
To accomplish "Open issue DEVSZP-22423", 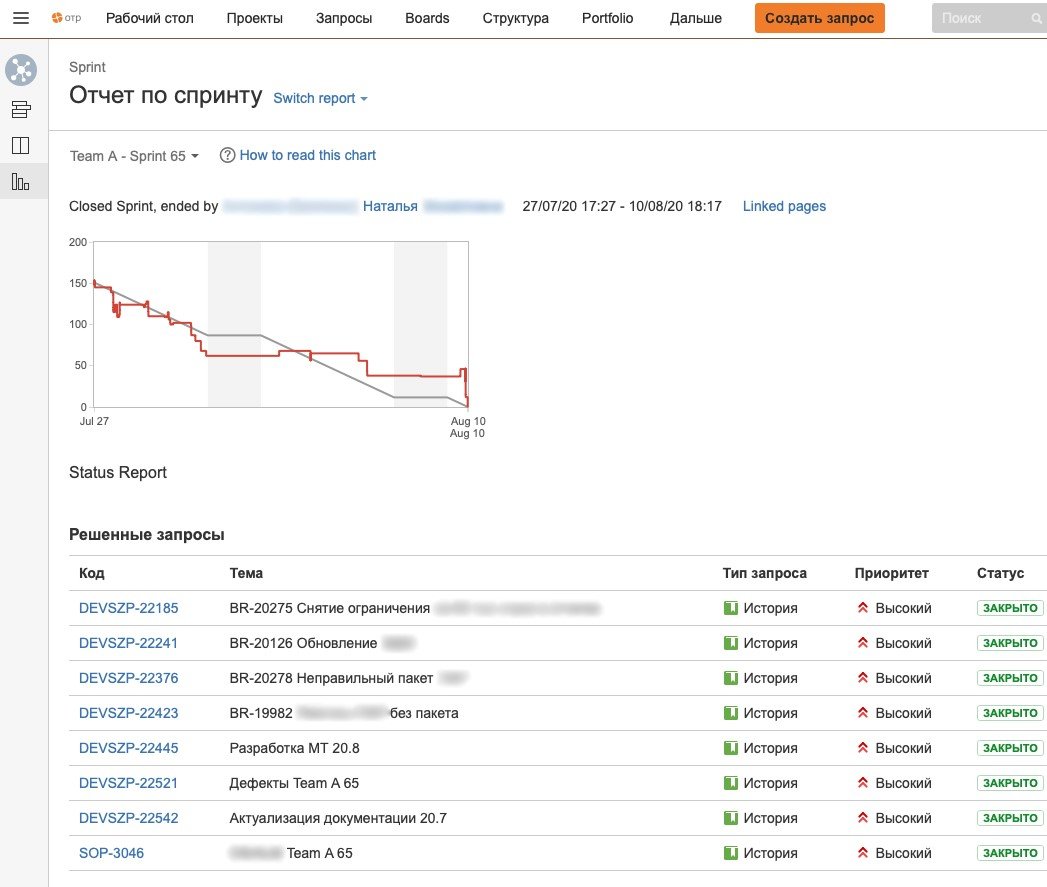I will click(128, 713).
